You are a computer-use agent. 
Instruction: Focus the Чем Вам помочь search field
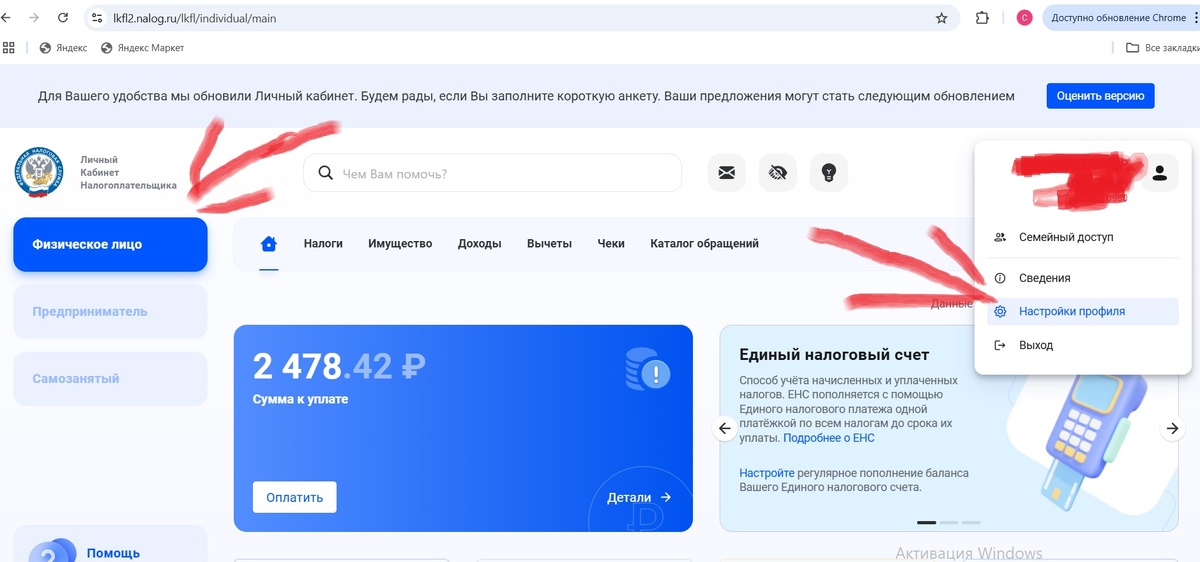click(492, 173)
